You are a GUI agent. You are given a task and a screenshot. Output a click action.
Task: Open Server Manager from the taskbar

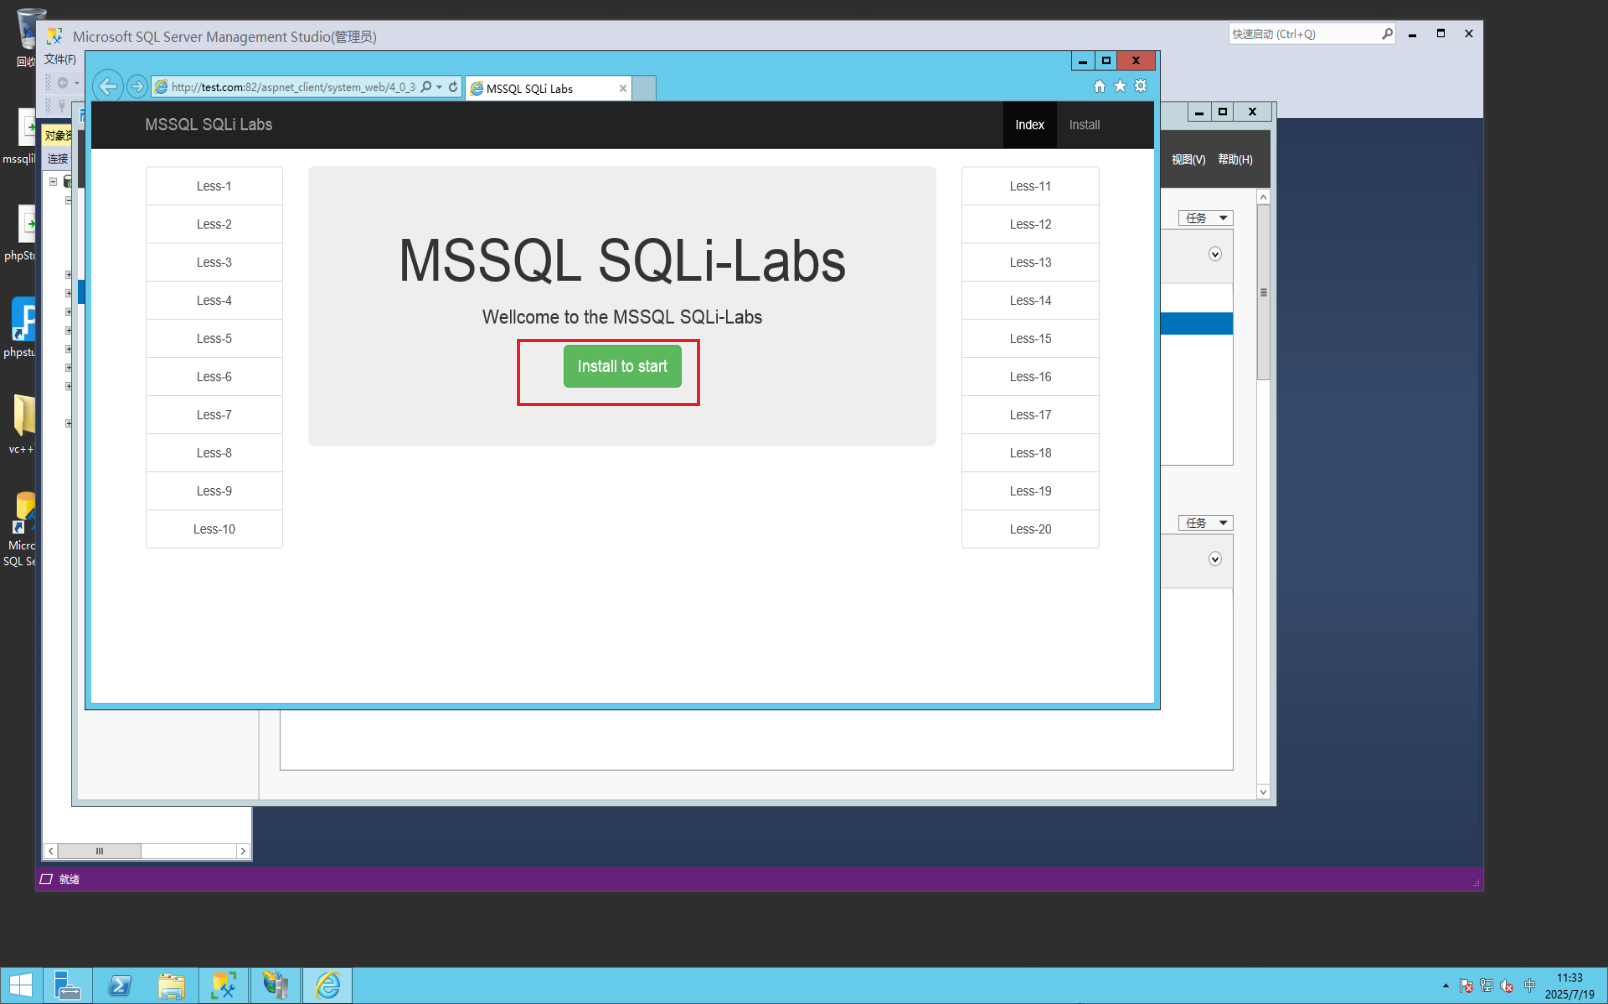pyautogui.click(x=67, y=985)
